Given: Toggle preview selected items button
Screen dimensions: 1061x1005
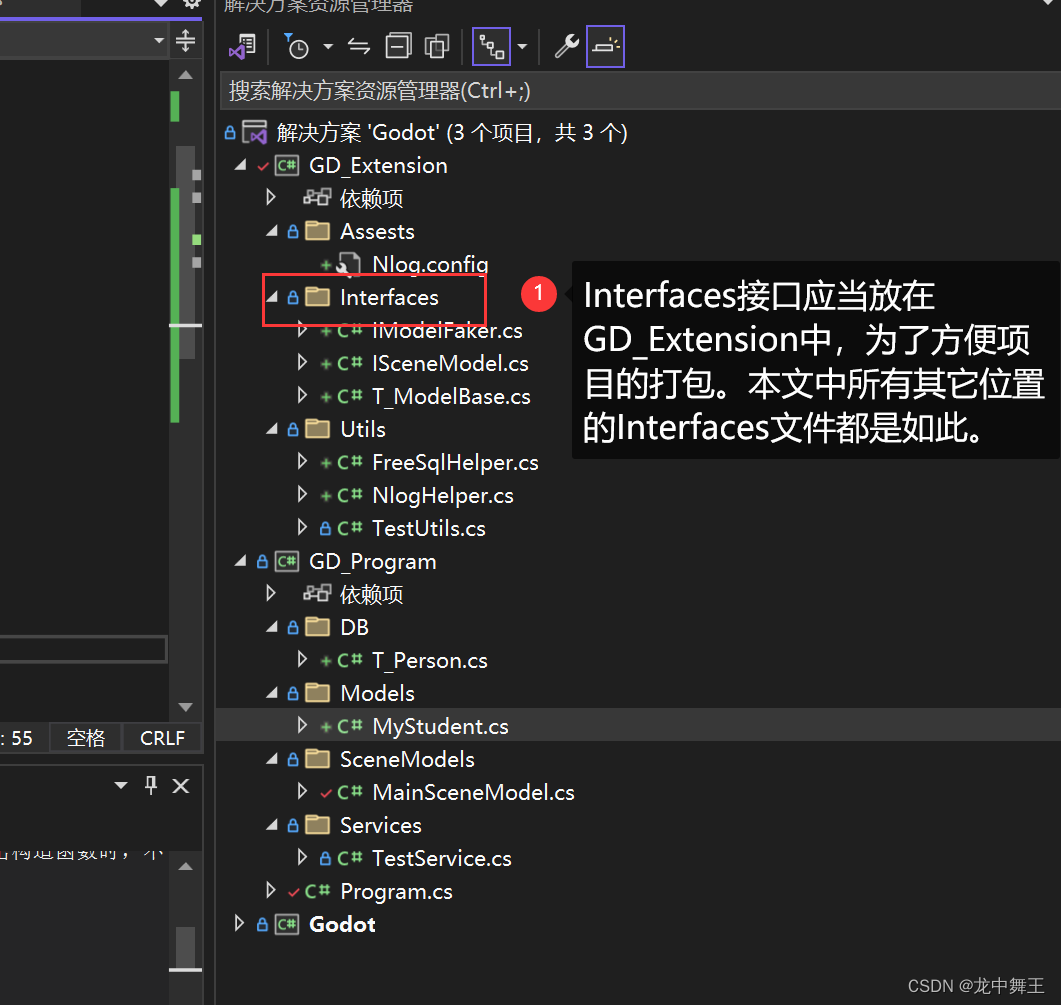Looking at the screenshot, I should point(606,47).
